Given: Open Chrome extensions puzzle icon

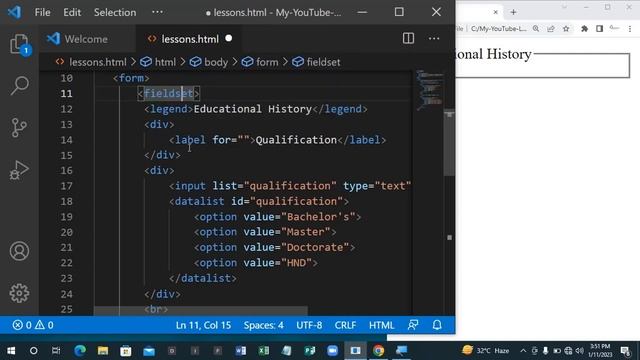Looking at the screenshot, I should coord(584,29).
